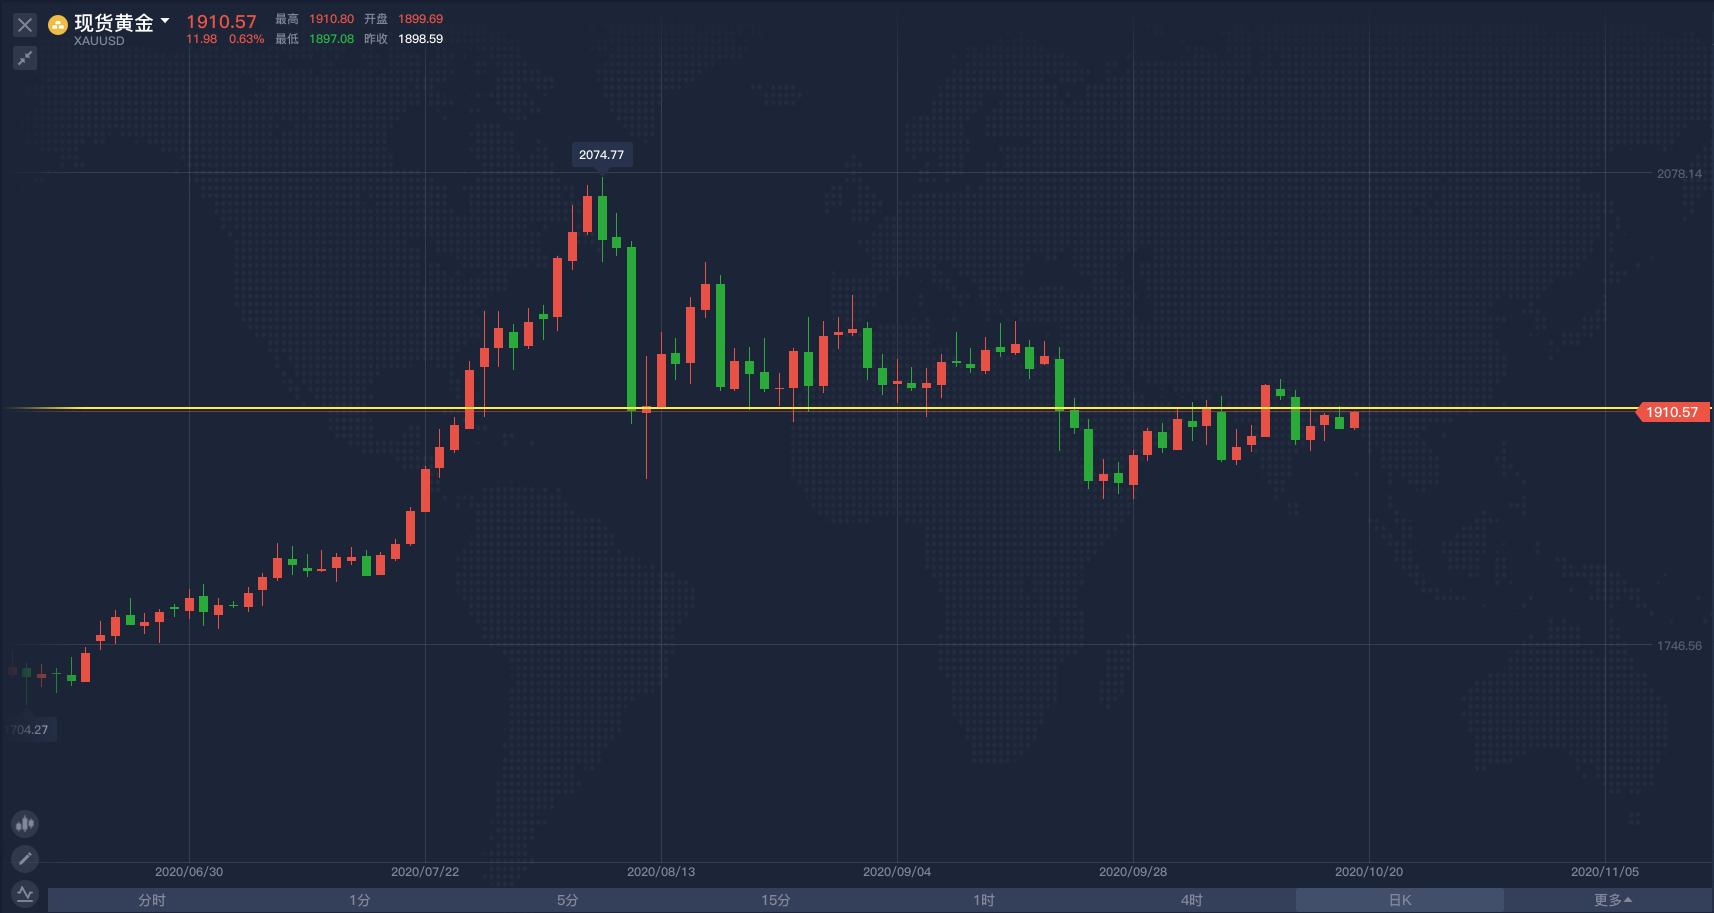Click the 现货黄金 title
Image resolution: width=1714 pixels, height=913 pixels.
coord(114,23)
